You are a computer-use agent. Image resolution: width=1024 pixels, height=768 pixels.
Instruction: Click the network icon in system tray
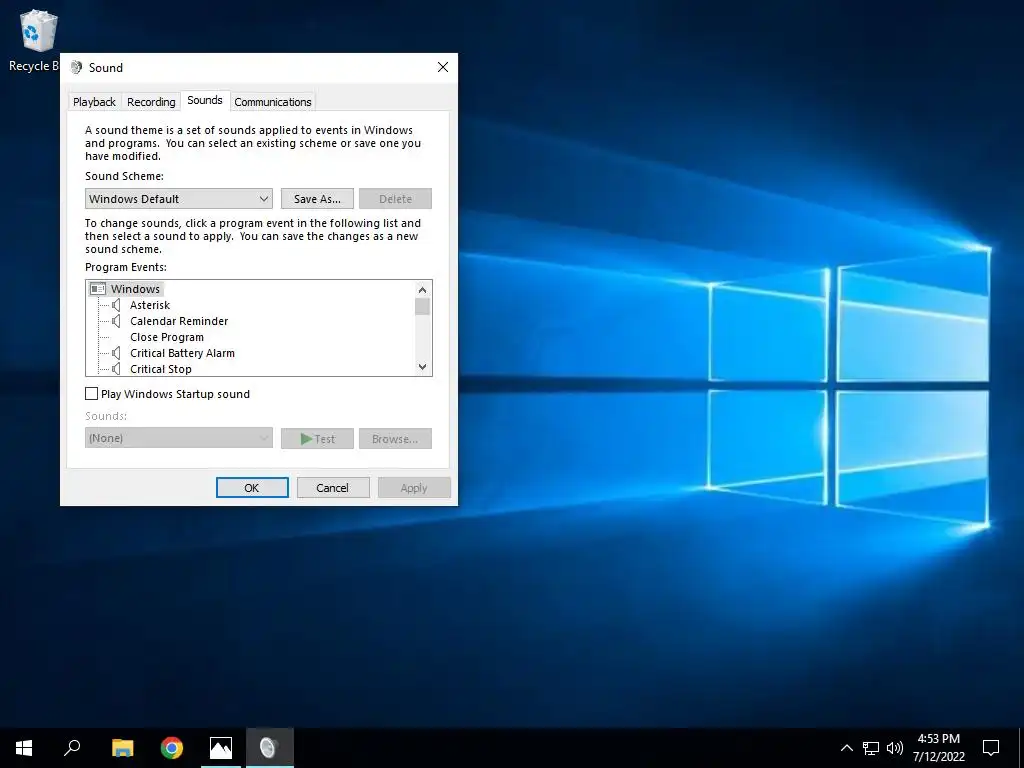[871, 748]
